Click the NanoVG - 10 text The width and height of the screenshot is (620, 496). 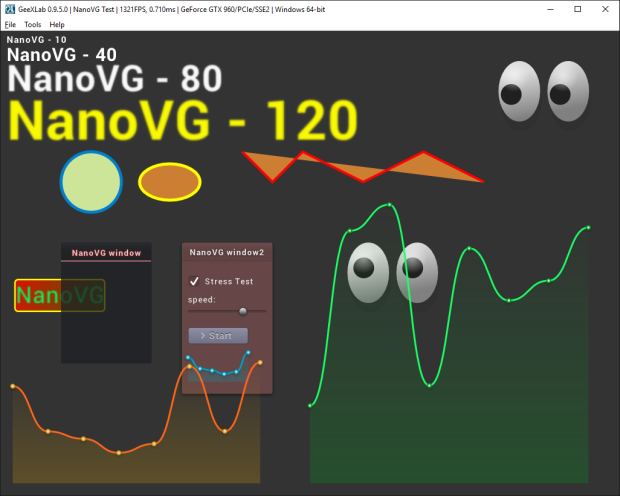tap(36, 40)
